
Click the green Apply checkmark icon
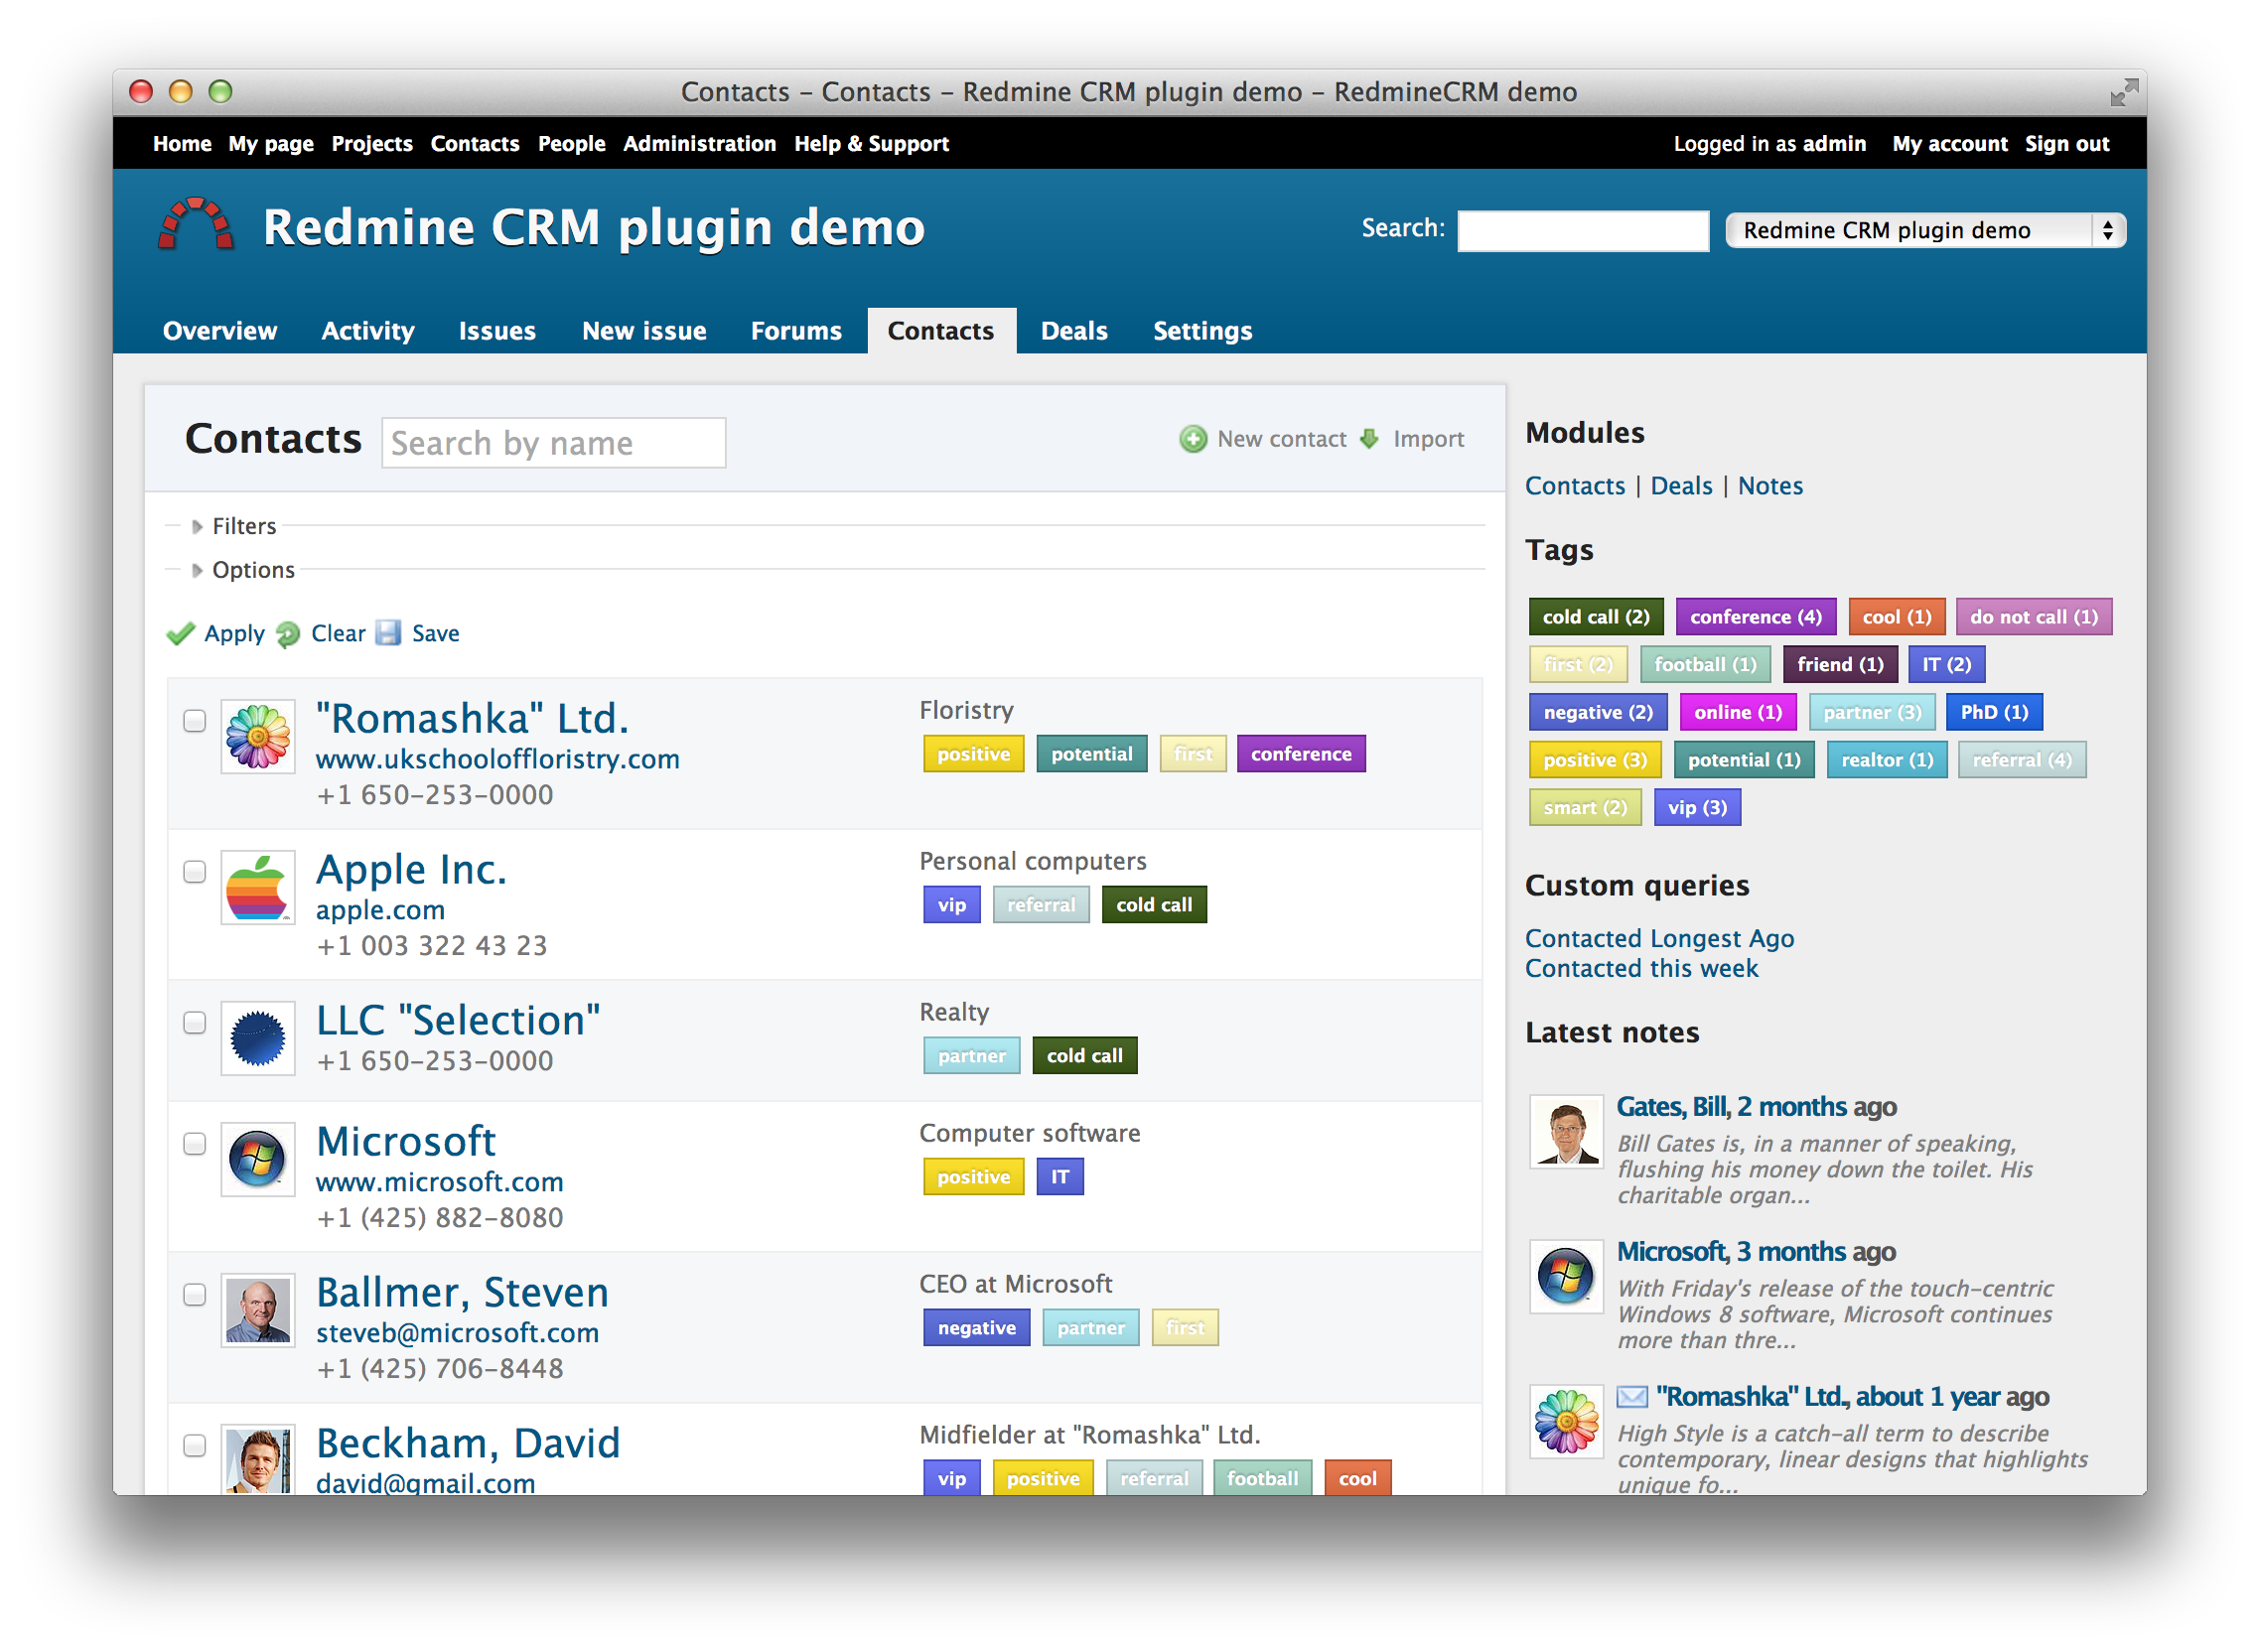(x=180, y=634)
